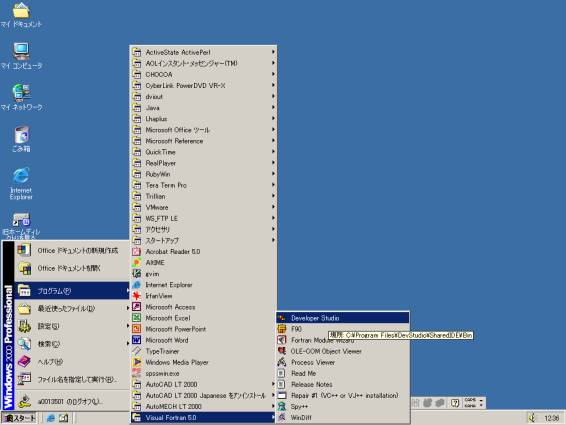Open Office ドキュメントの新規作成 entry
Viewport: 566px width, 425px height.
click(72, 250)
